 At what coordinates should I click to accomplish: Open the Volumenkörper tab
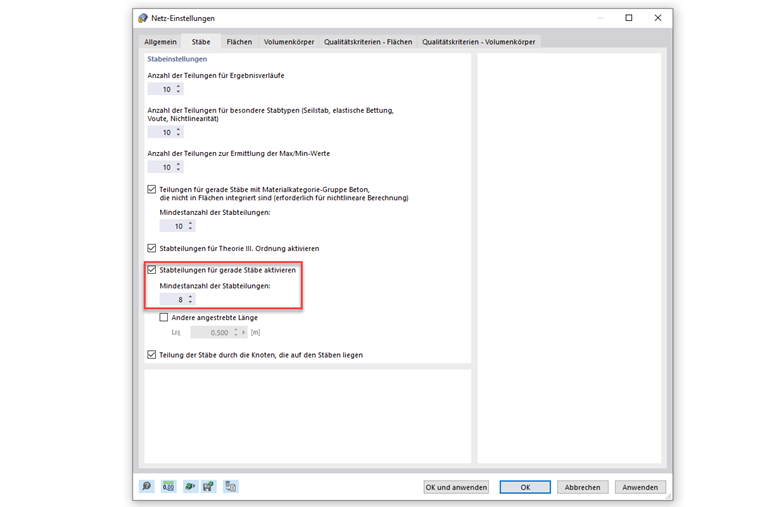tap(289, 42)
